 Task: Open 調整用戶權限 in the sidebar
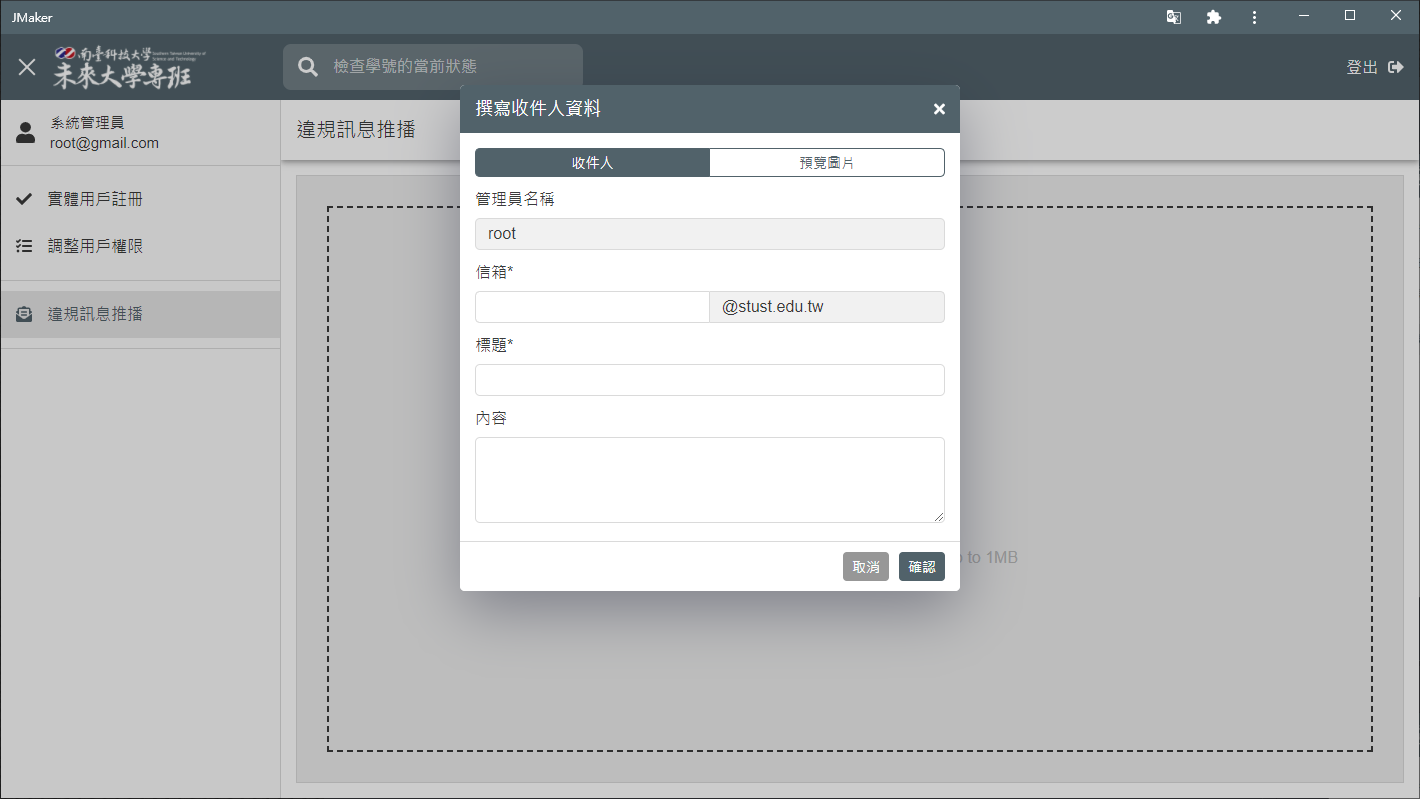[140, 246]
